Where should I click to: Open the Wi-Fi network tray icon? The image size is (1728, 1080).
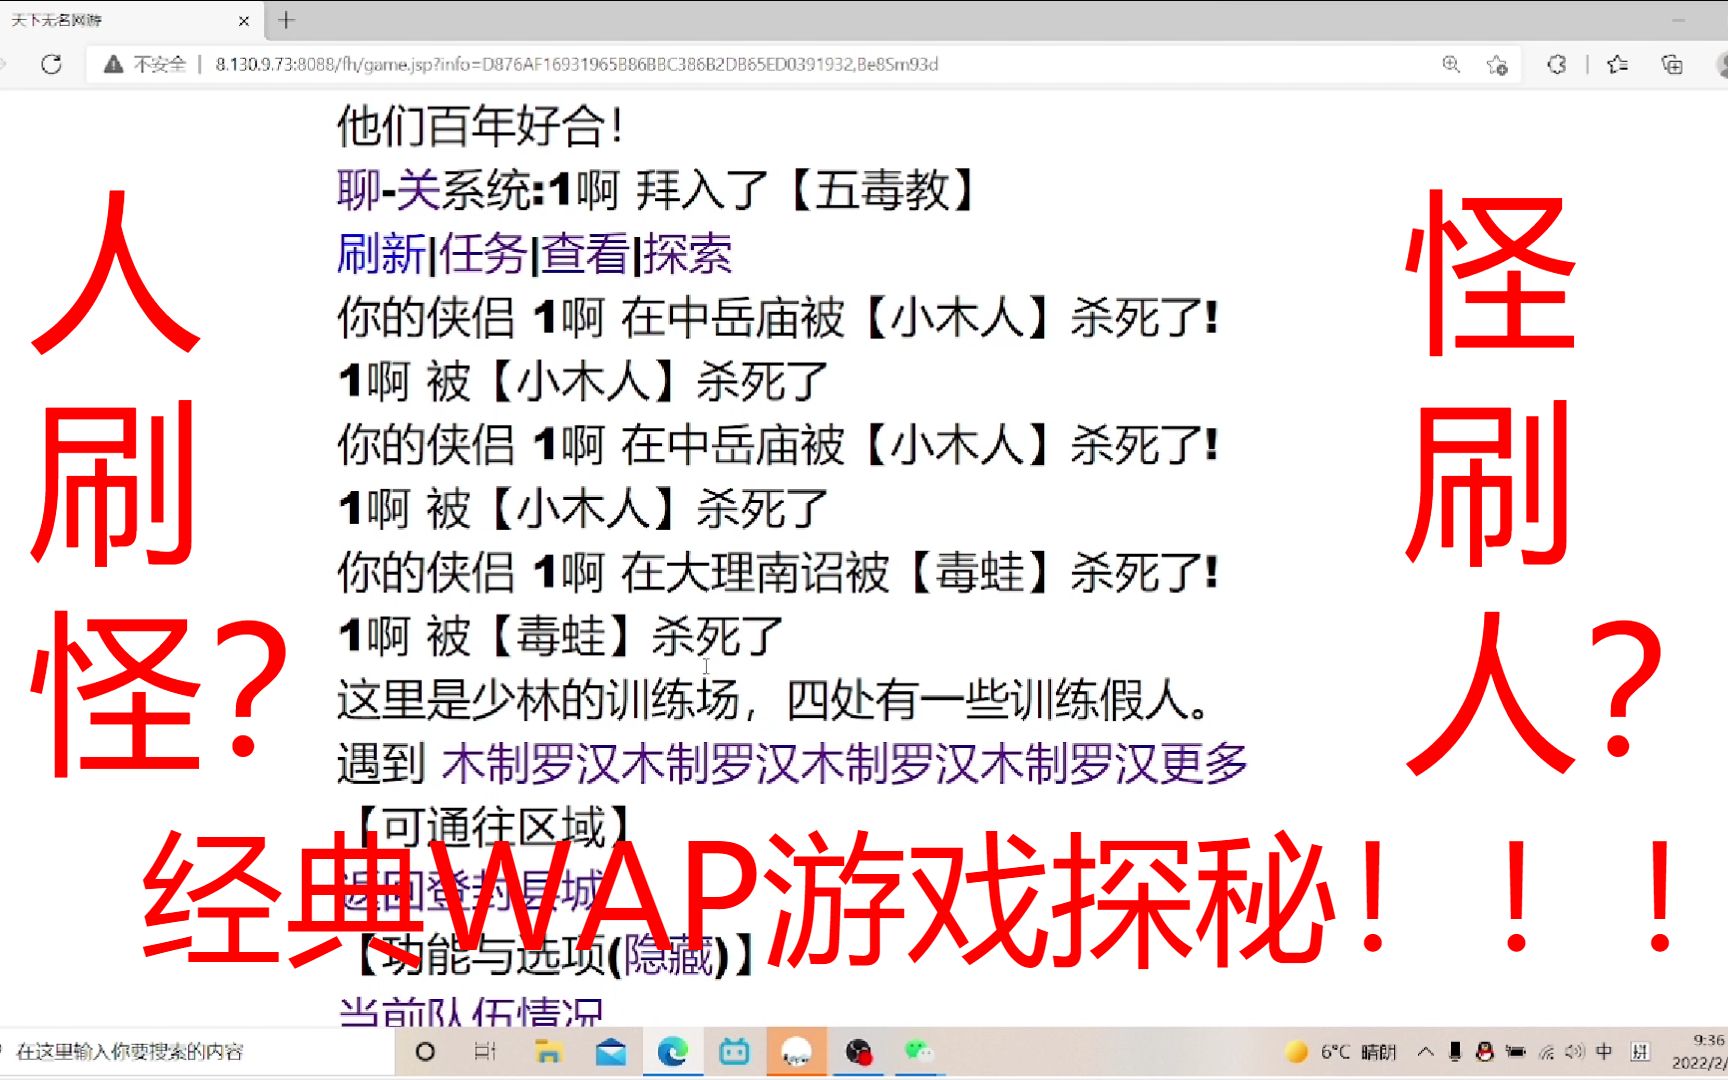point(1547,1052)
